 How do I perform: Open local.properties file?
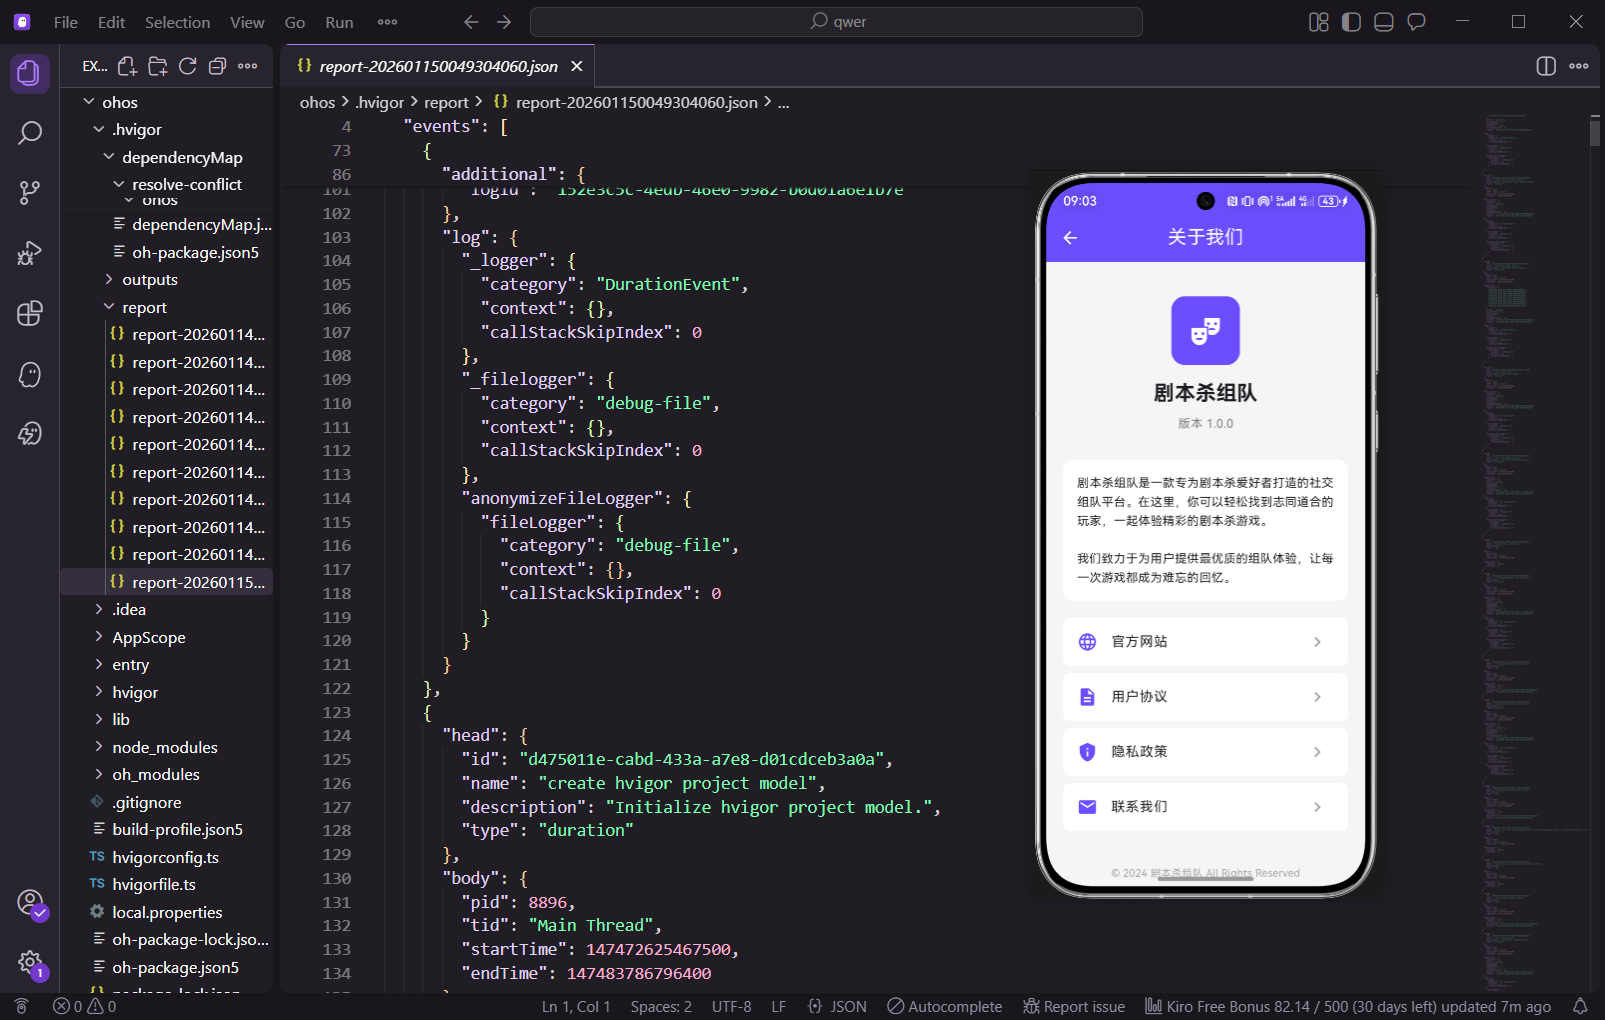coord(166,912)
